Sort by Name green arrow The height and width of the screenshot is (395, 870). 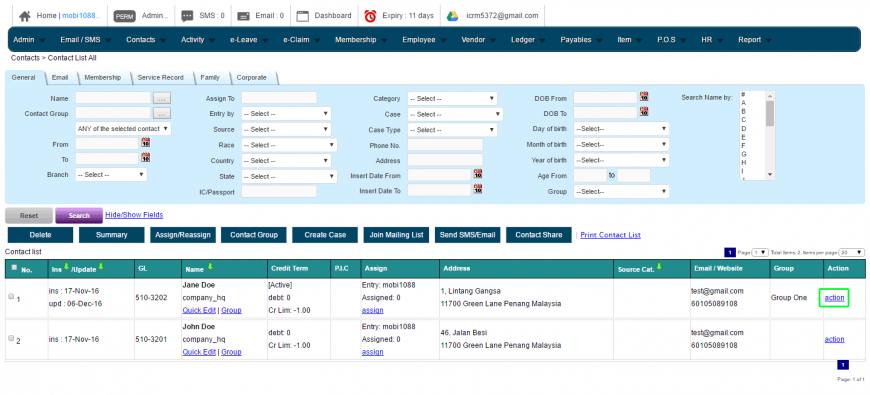coord(210,267)
